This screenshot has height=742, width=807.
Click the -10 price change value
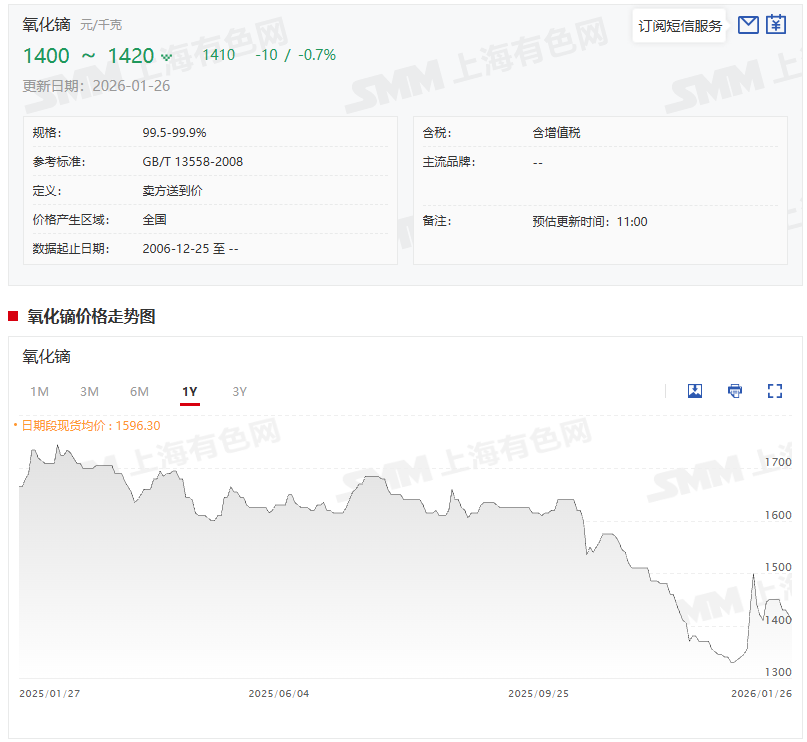click(x=267, y=55)
